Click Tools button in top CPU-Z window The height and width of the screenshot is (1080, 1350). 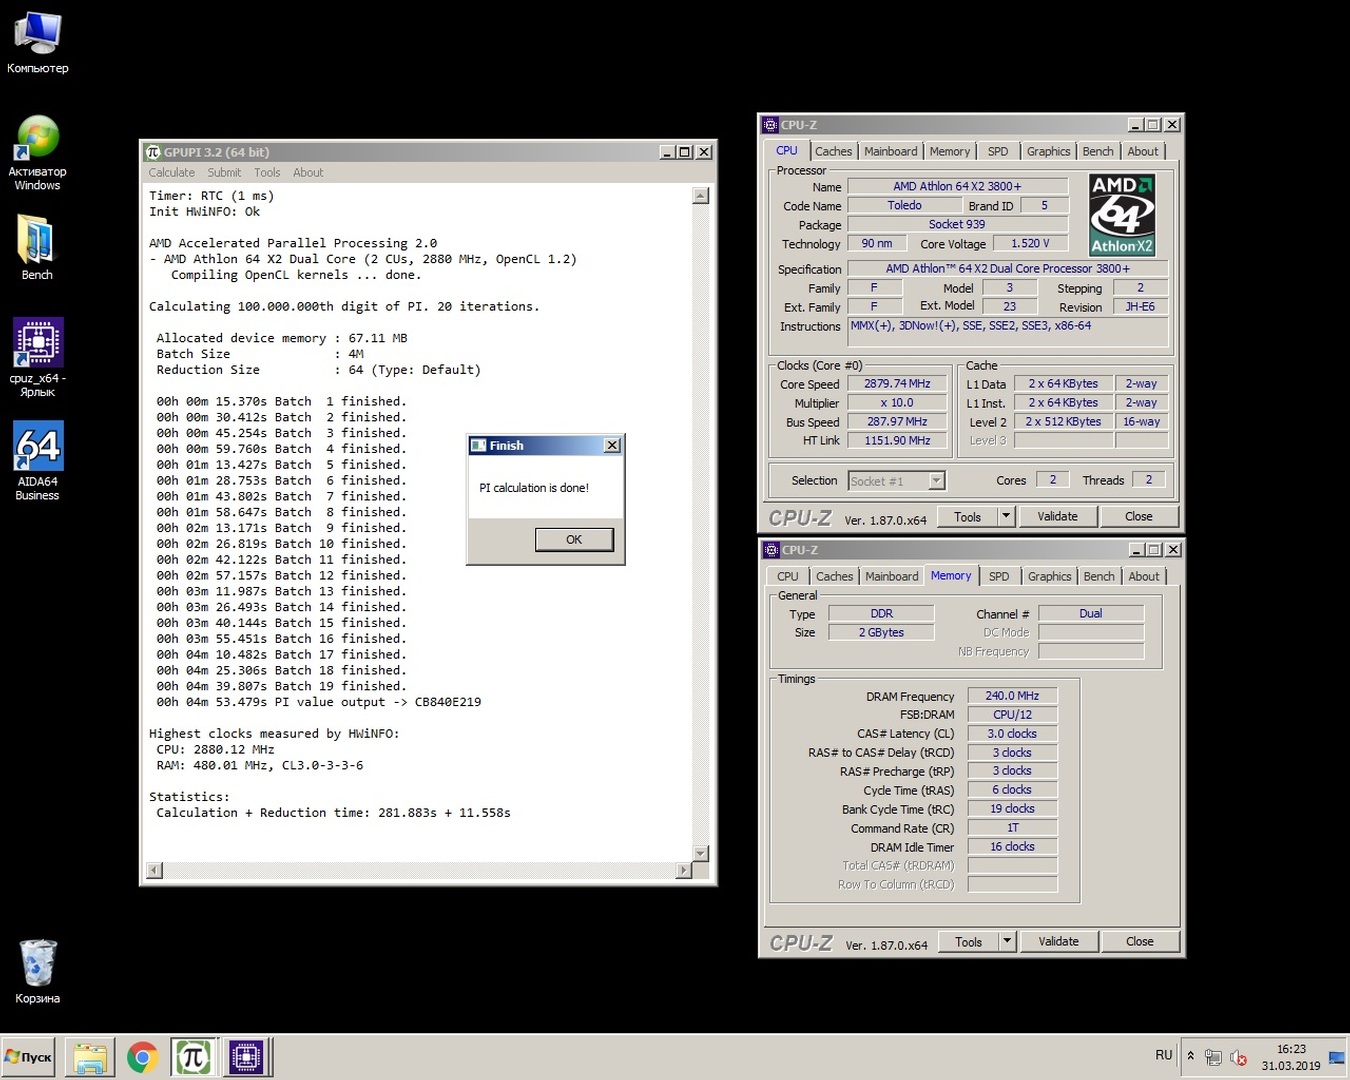(x=967, y=517)
